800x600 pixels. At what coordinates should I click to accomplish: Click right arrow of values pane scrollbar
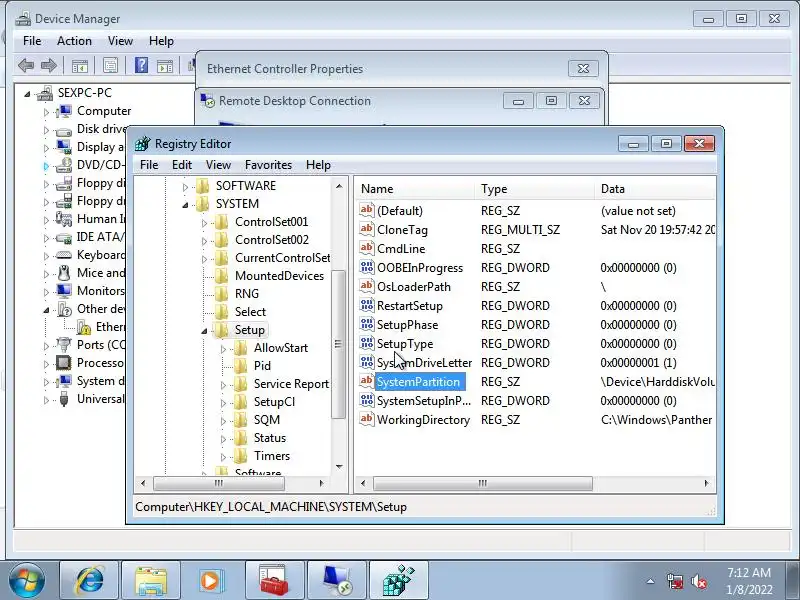[x=707, y=483]
